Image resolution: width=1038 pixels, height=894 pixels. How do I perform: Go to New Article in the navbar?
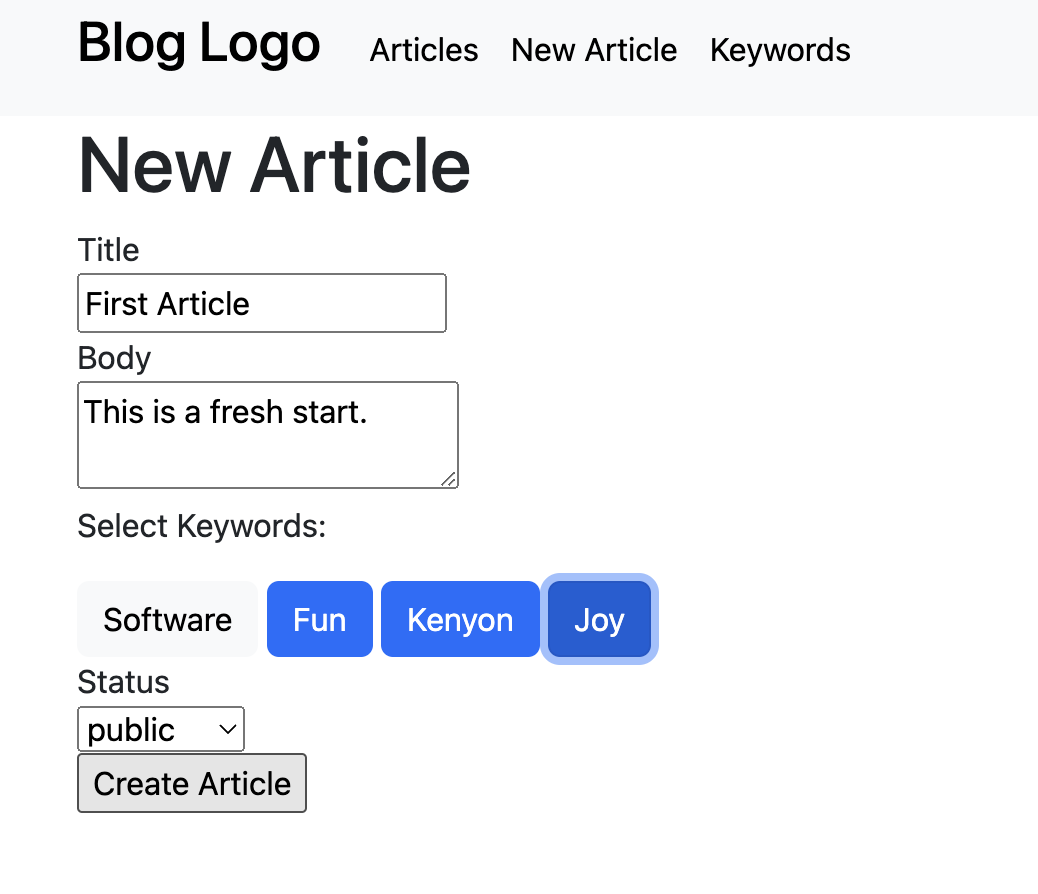tap(594, 50)
